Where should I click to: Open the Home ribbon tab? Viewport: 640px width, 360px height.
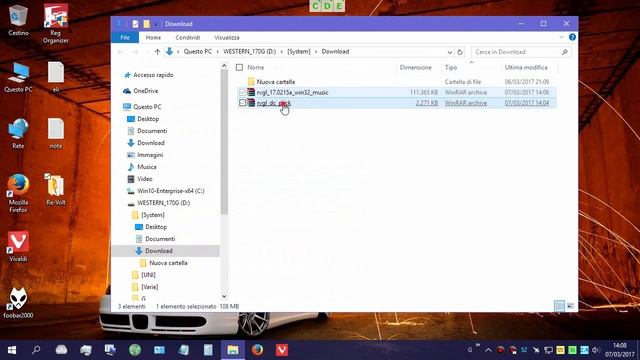(x=153, y=37)
